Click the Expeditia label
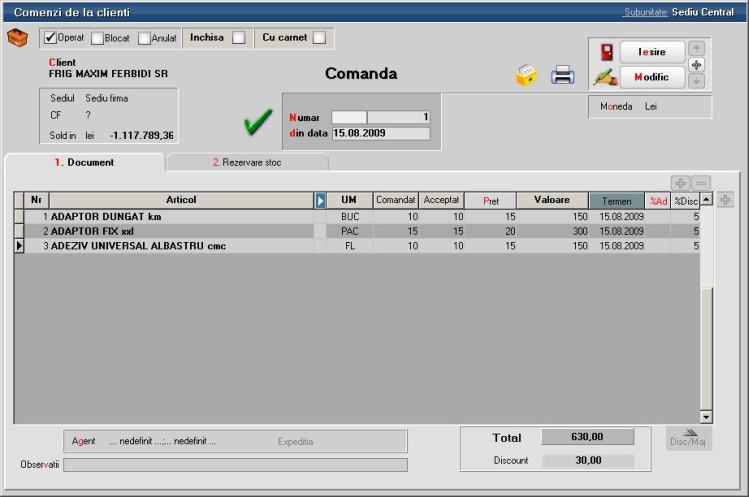This screenshot has height=497, width=749. [295, 442]
